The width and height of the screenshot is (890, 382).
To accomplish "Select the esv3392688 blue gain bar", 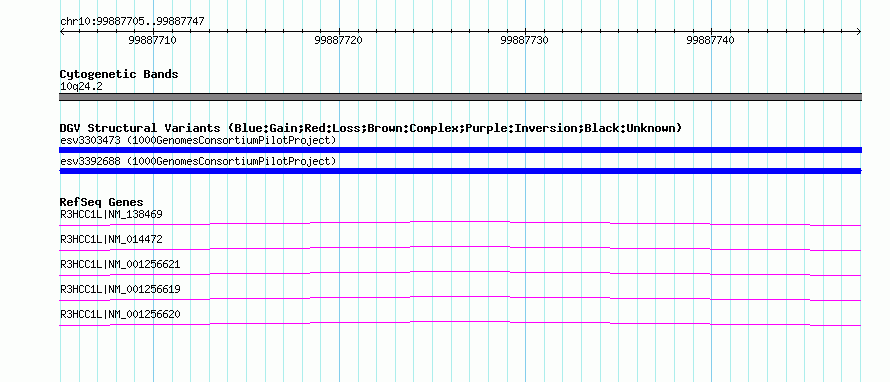I will pyautogui.click(x=460, y=171).
